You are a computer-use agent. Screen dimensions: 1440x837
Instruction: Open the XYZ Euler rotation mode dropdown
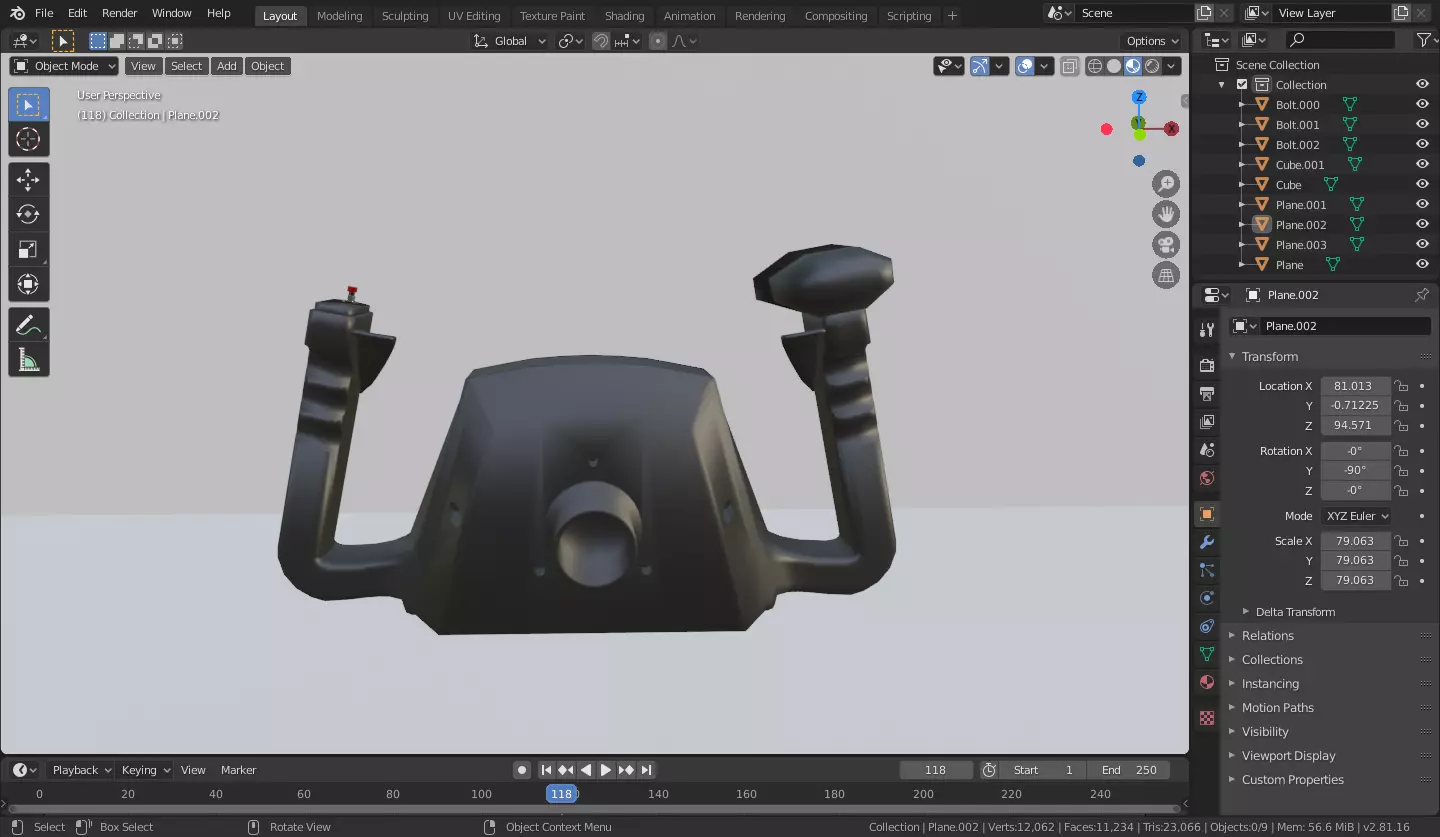point(1356,516)
